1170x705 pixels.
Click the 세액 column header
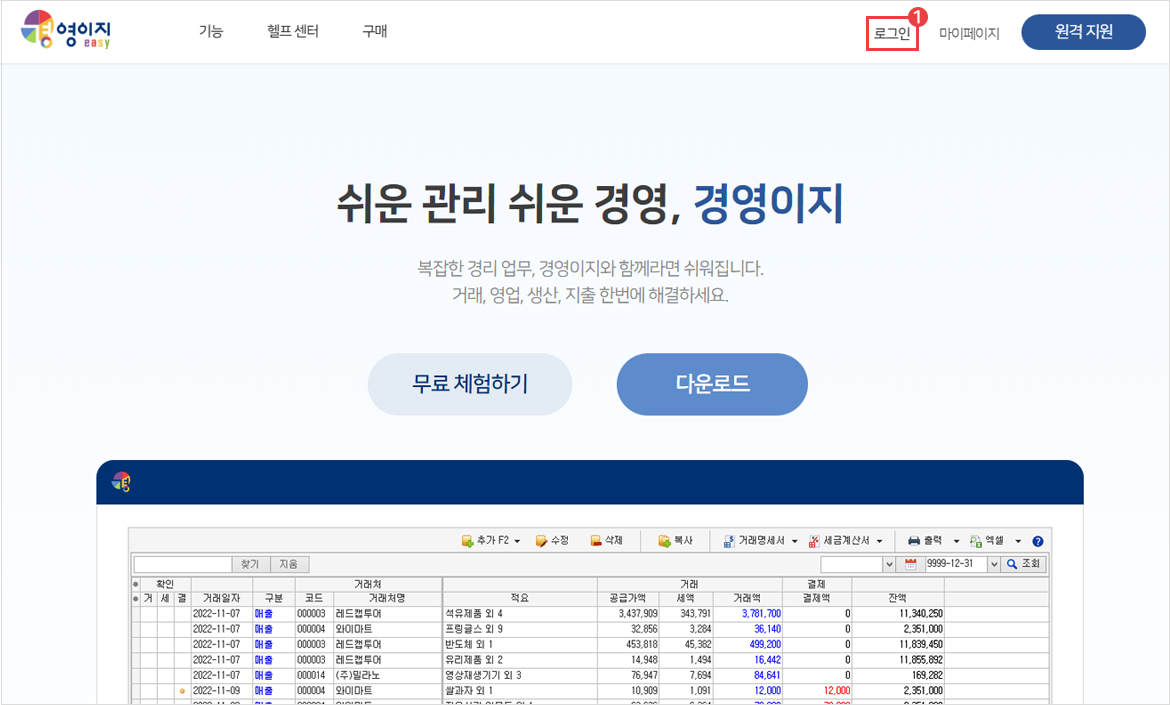[686, 598]
